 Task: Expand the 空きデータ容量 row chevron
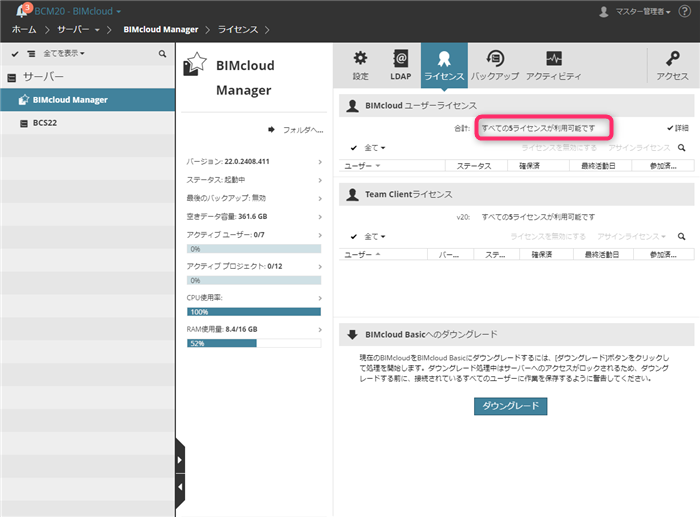pos(320,217)
